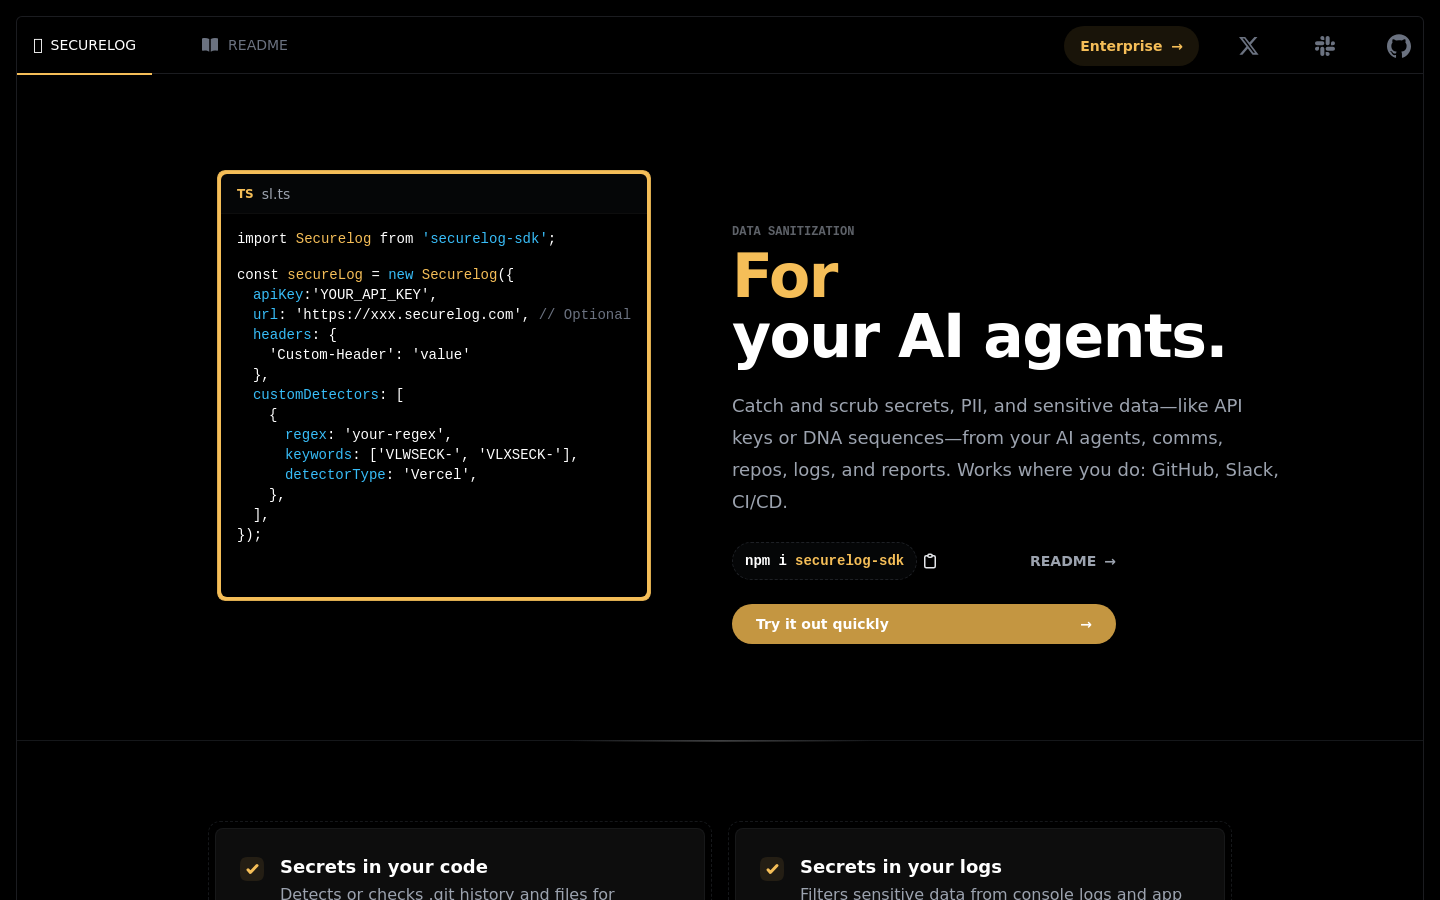The image size is (1440, 900).
Task: Open the Enterprise button
Action: click(1131, 46)
